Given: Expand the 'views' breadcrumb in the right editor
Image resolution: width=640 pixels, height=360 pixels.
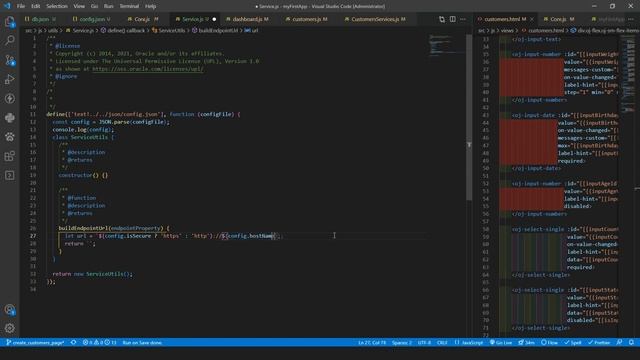Looking at the screenshot, I should tap(507, 30).
